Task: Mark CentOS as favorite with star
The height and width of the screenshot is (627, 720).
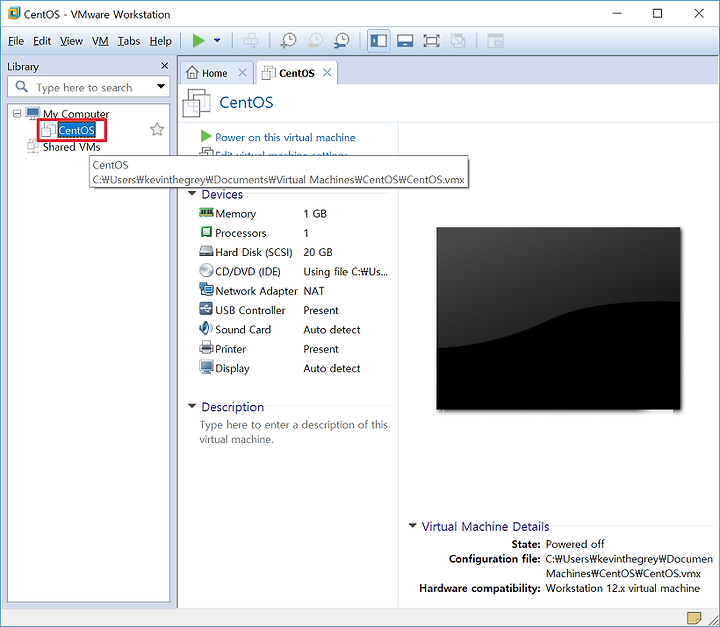Action: point(157,130)
